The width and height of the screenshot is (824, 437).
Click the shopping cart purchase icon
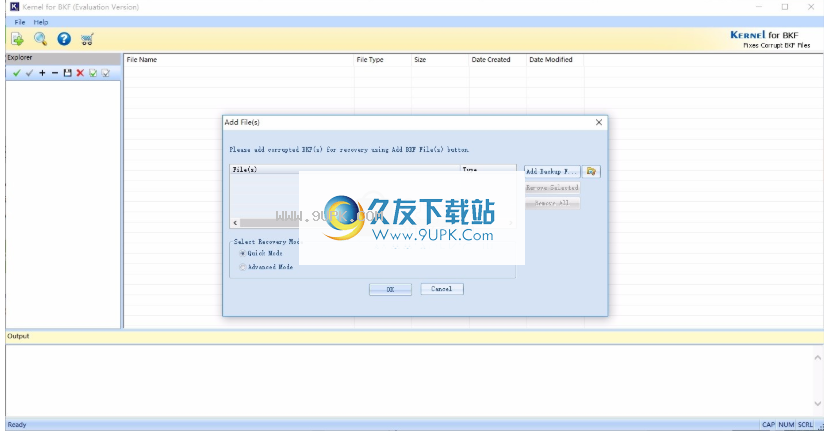tap(87, 39)
